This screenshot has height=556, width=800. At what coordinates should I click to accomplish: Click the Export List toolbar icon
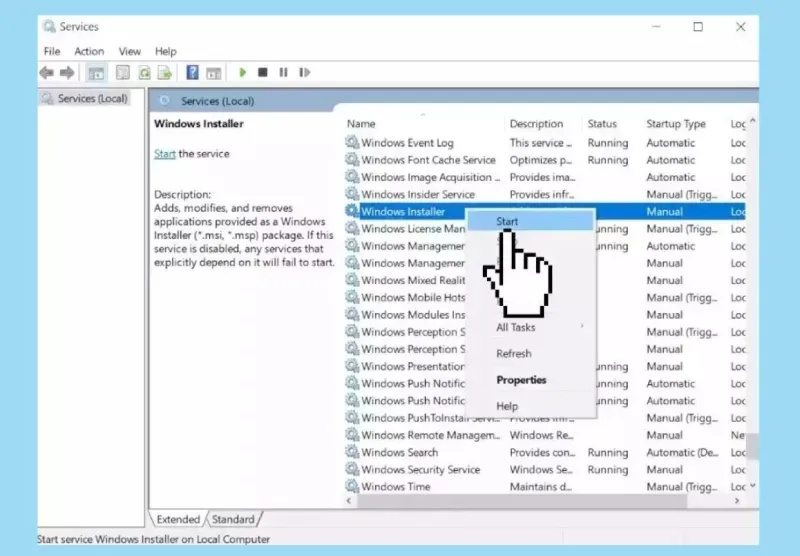tap(165, 73)
